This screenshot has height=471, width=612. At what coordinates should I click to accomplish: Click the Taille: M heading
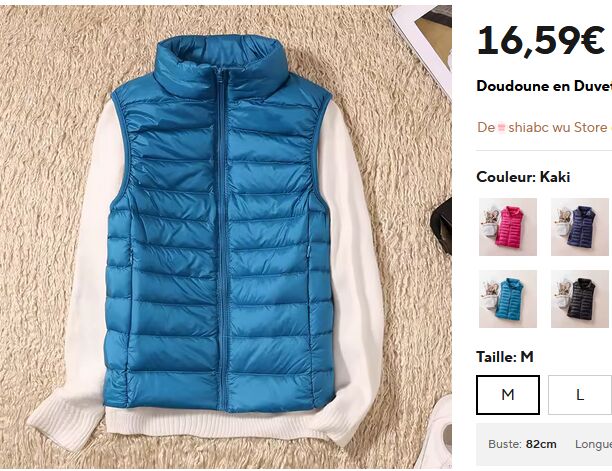click(x=505, y=357)
